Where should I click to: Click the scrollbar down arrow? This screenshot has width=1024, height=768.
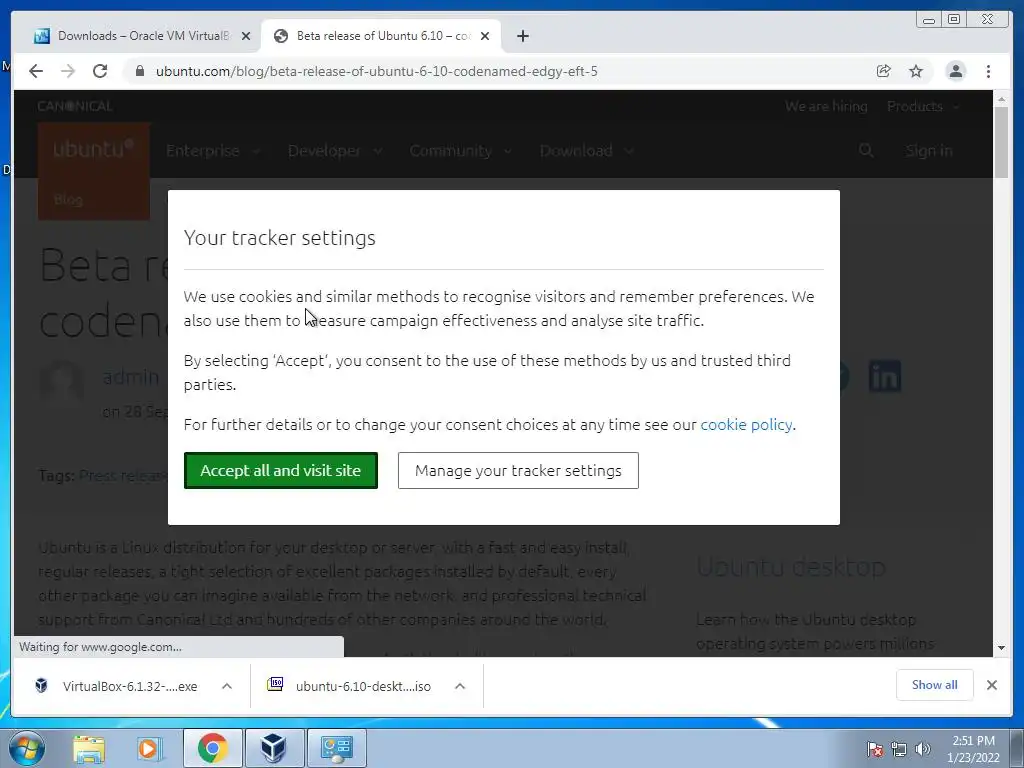[1001, 648]
